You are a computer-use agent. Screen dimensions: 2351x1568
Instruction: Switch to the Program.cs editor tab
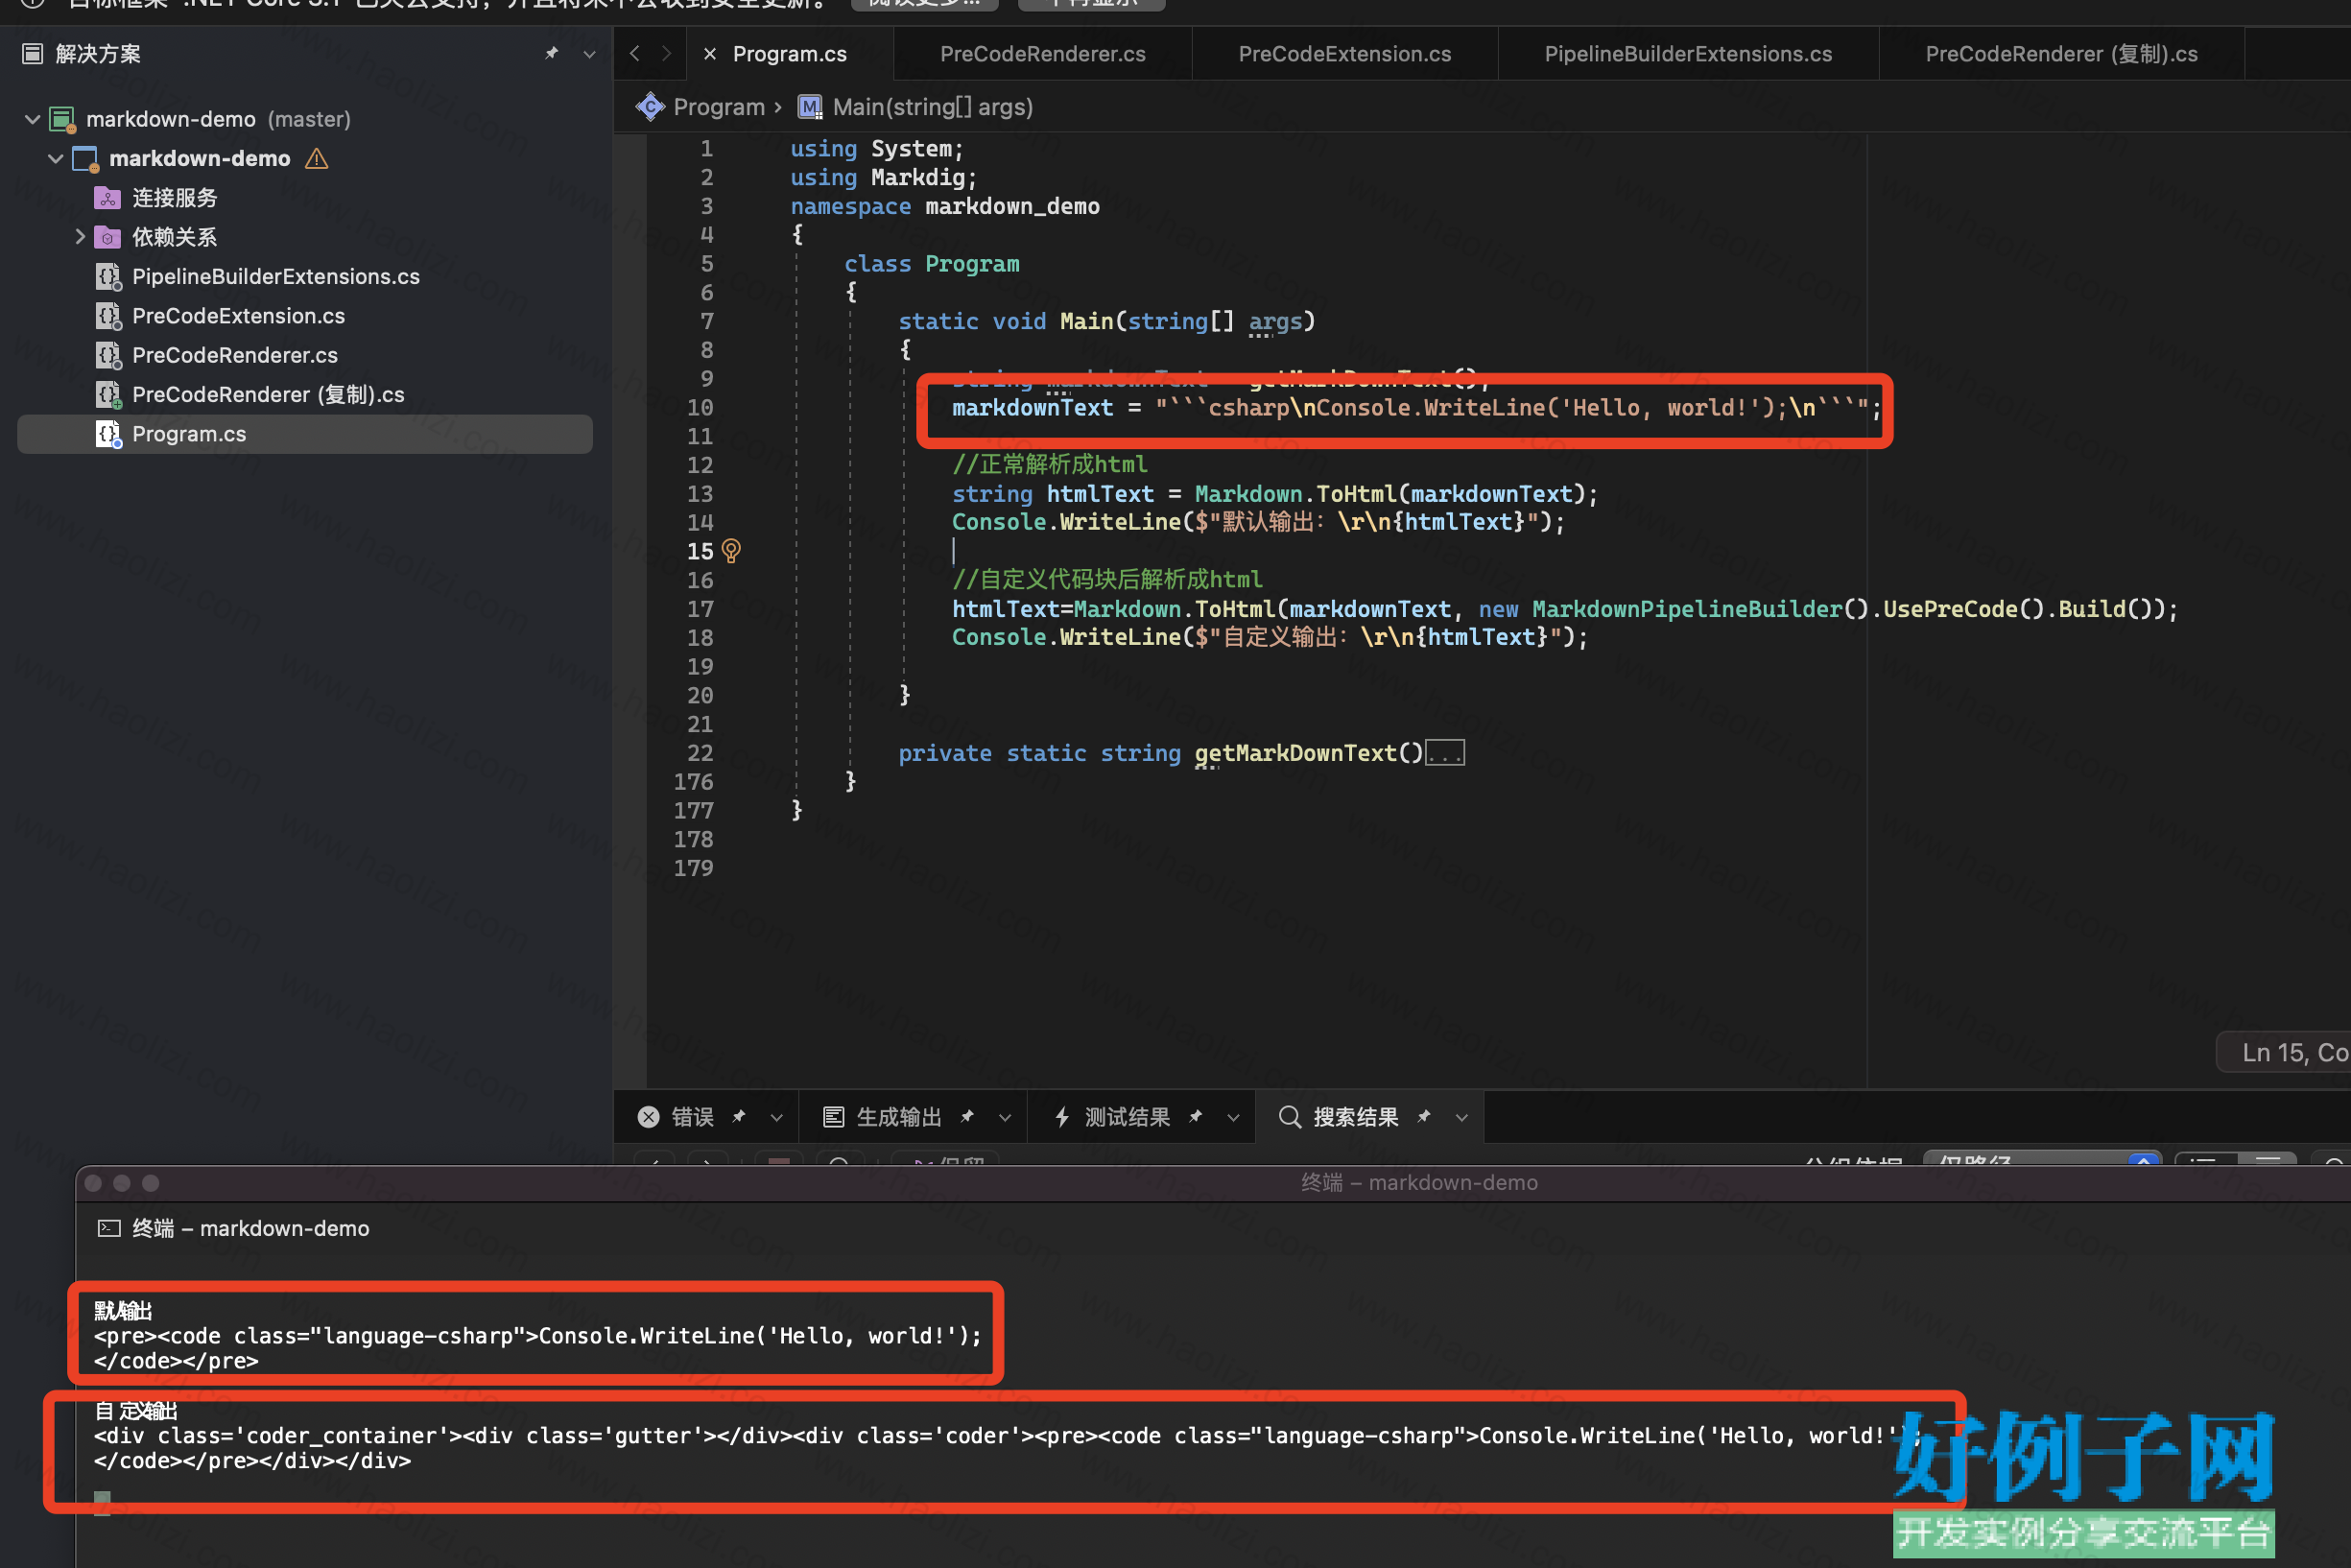point(790,54)
